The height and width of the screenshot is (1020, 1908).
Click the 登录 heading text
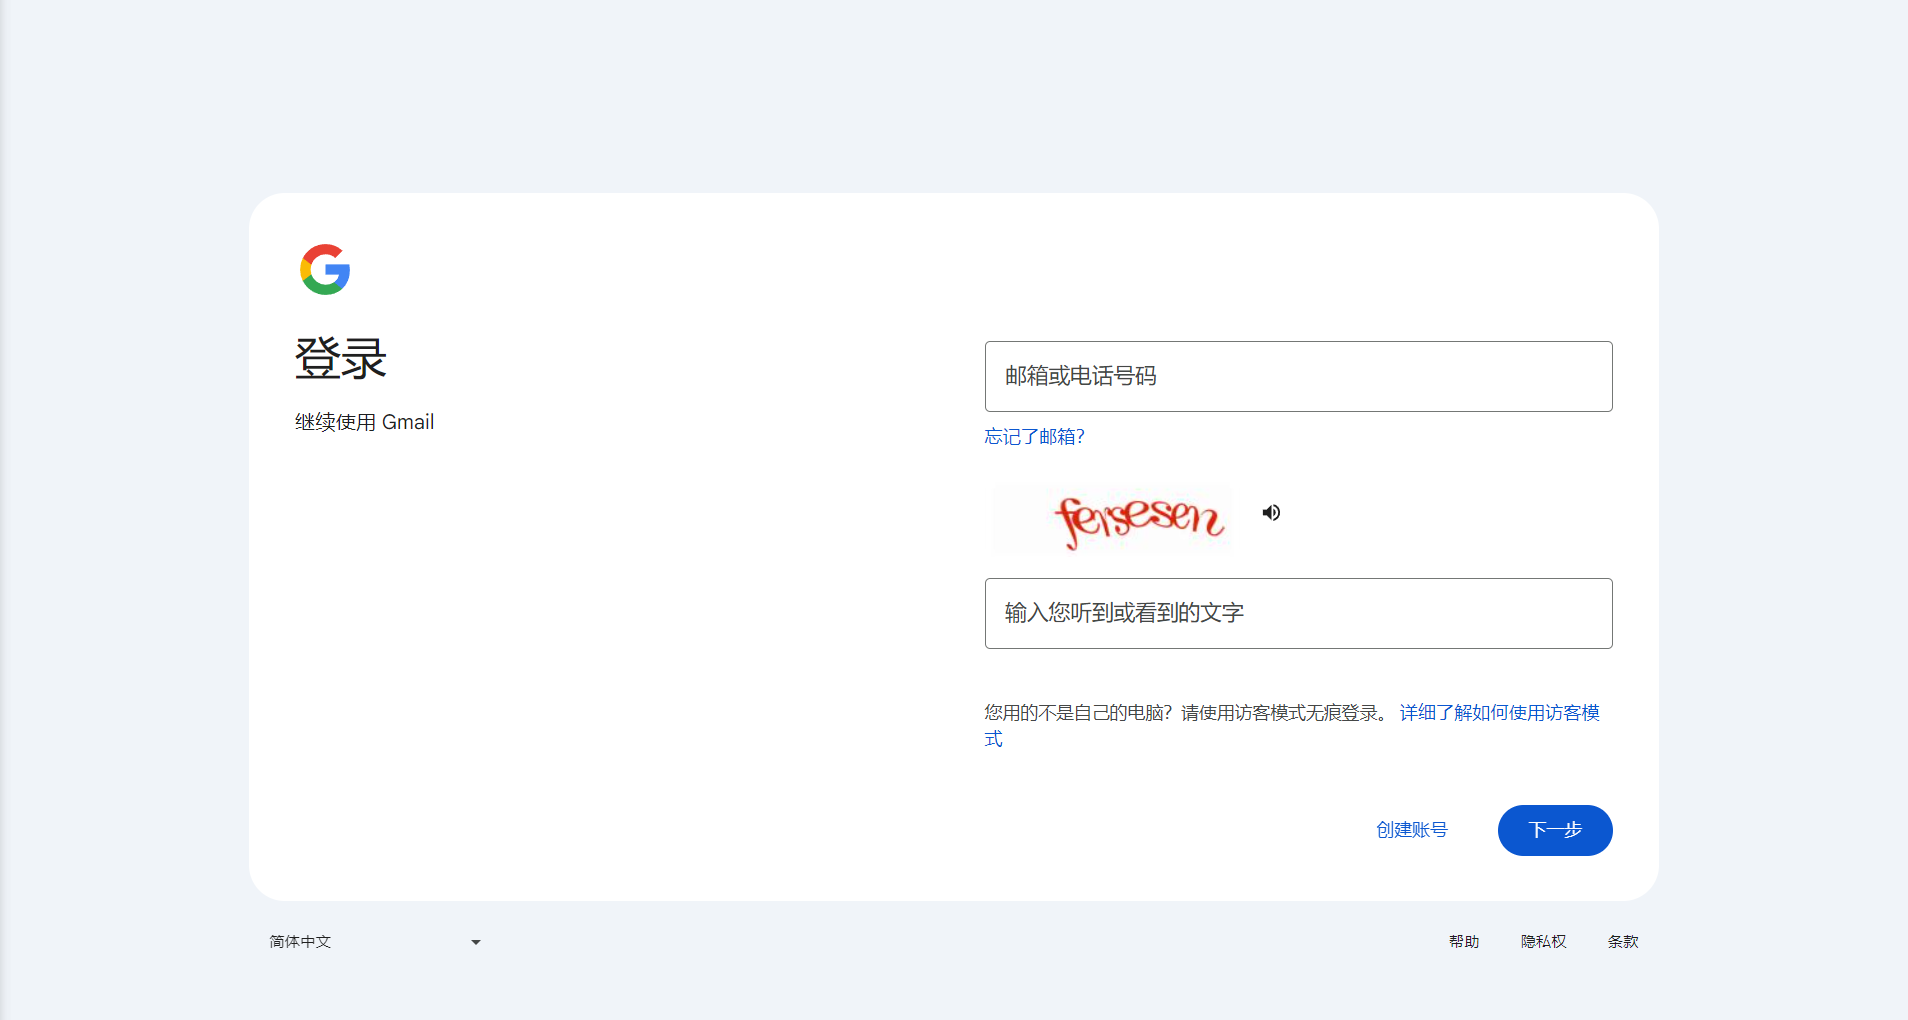coord(339,358)
